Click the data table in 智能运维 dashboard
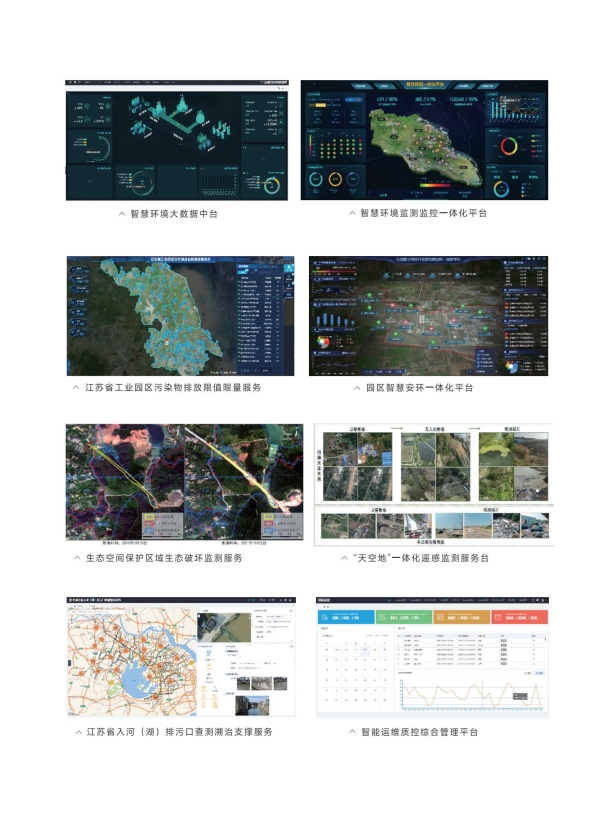The width and height of the screenshot is (600, 820). [x=471, y=650]
